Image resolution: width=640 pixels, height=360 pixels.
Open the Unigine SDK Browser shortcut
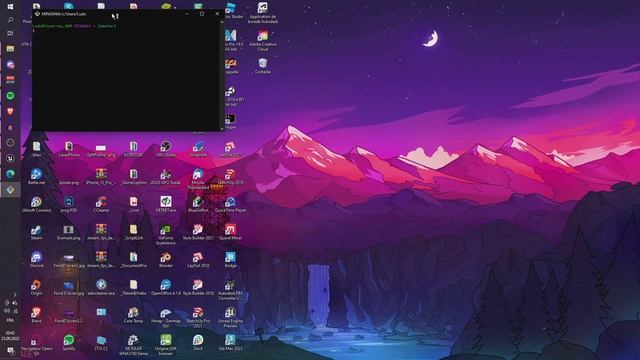(165, 345)
